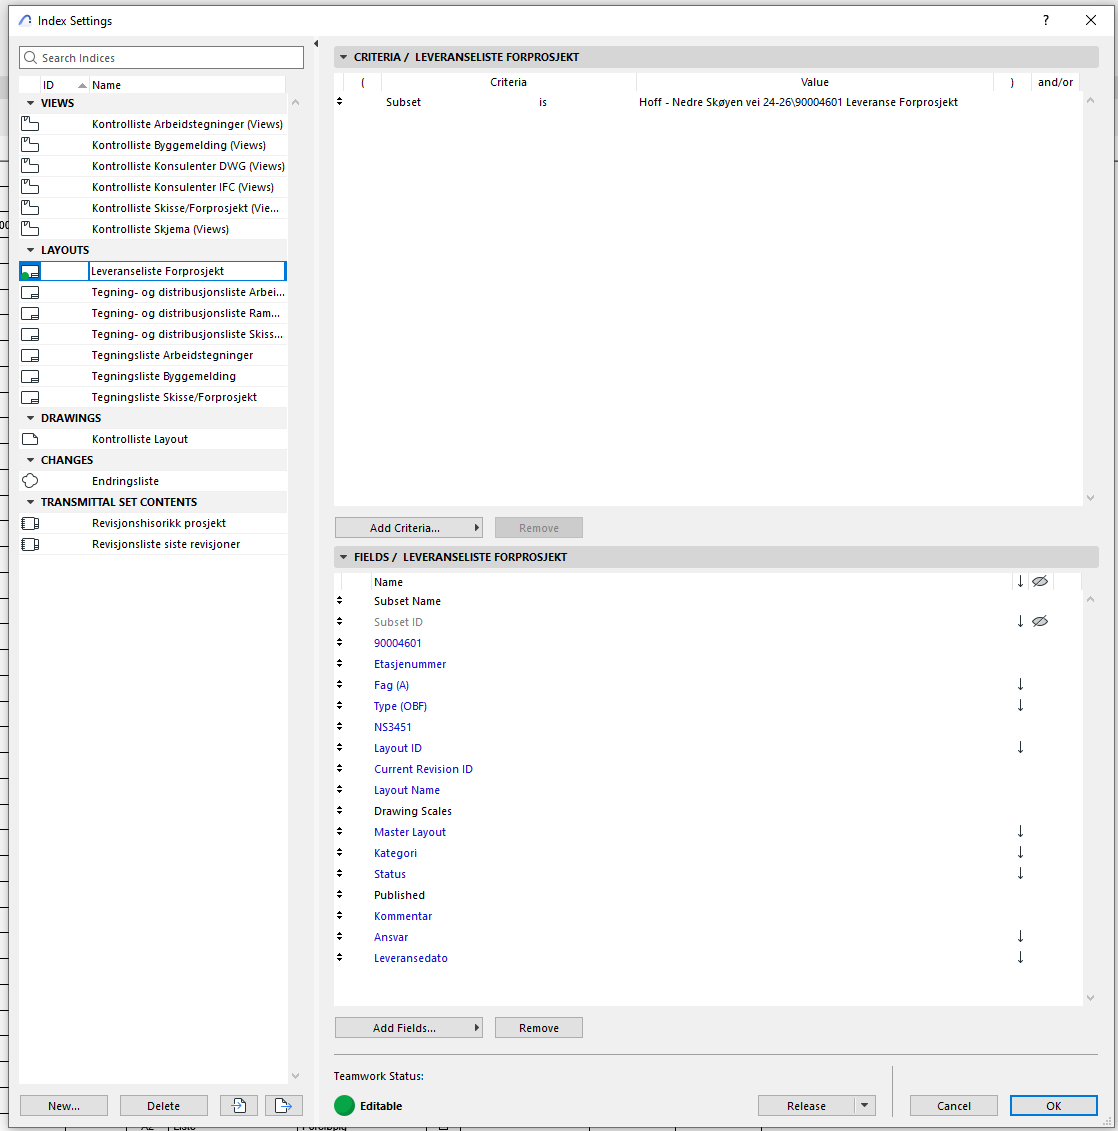Image resolution: width=1118 pixels, height=1131 pixels.
Task: Collapse the VIEWS group in index list
Action: 30,103
